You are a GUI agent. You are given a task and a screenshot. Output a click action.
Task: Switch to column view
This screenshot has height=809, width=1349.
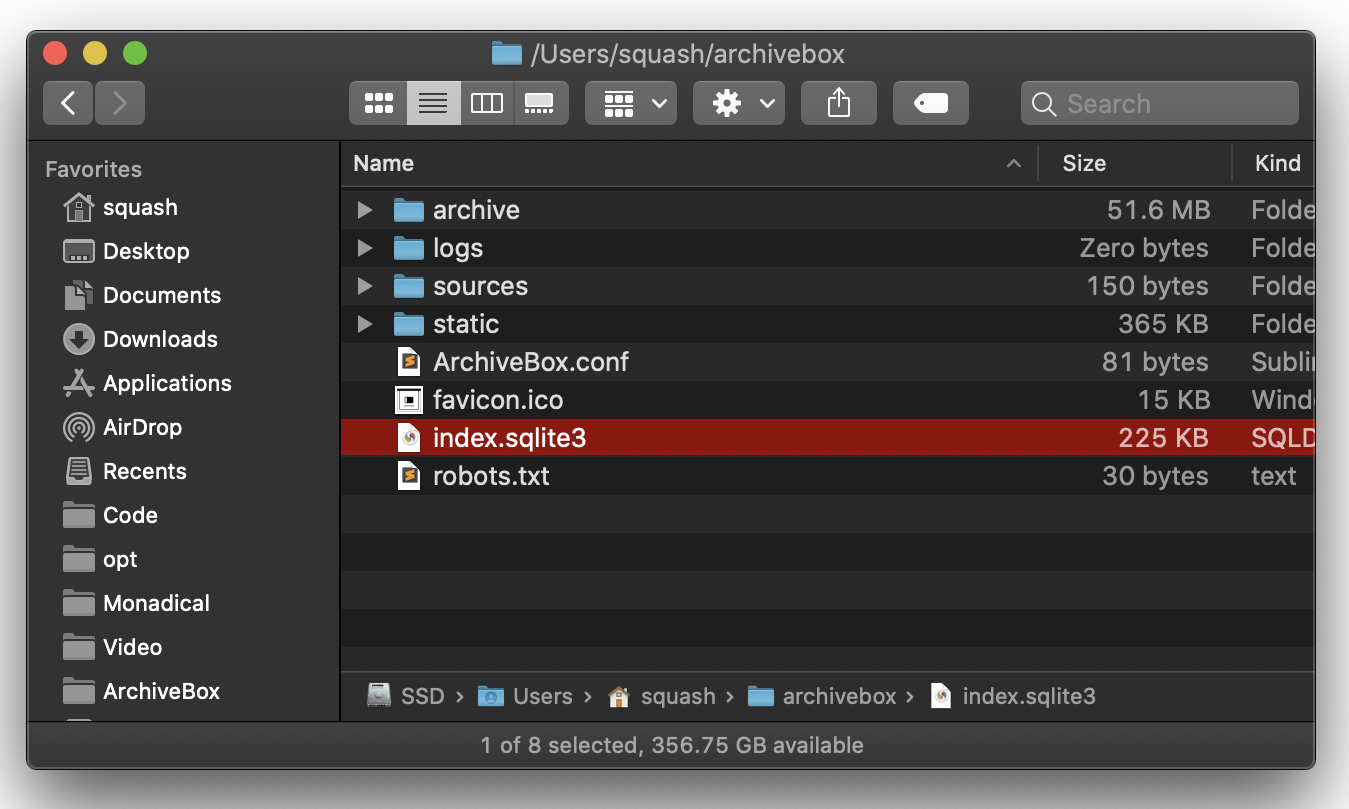pos(487,103)
